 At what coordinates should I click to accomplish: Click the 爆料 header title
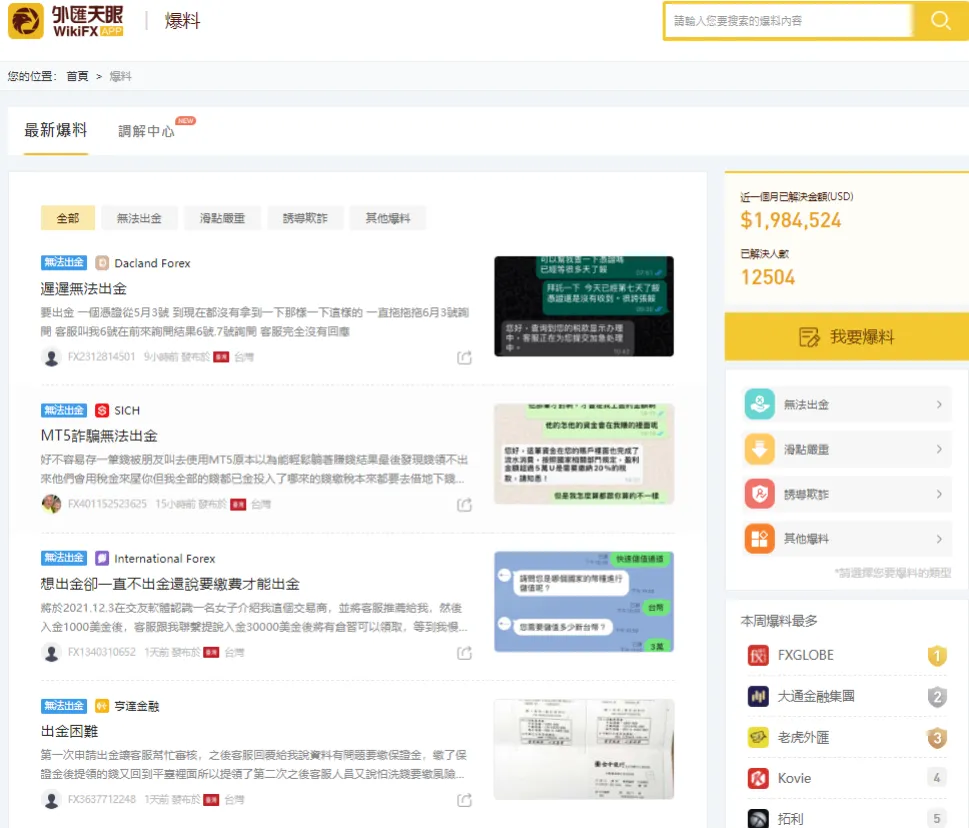pos(182,21)
